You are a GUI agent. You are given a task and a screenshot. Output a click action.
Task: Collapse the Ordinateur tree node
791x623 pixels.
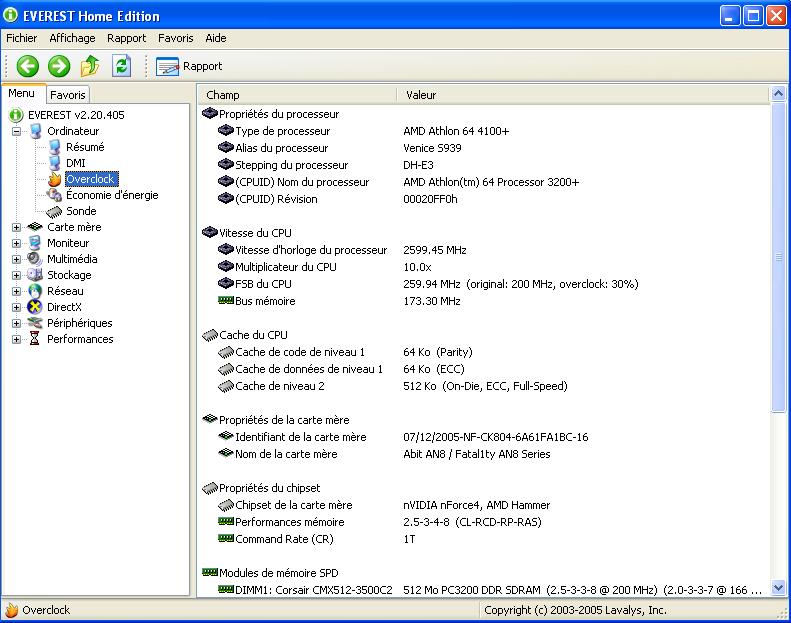tap(16, 131)
